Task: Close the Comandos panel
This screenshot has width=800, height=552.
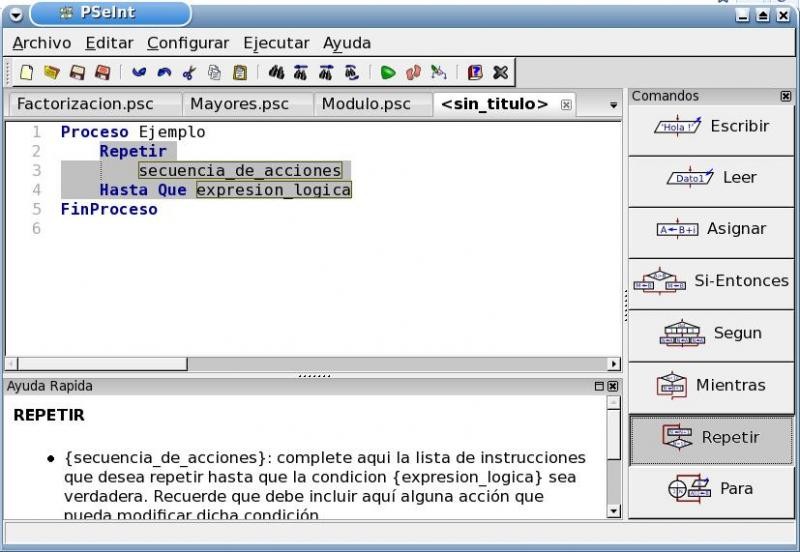Action: [x=786, y=96]
